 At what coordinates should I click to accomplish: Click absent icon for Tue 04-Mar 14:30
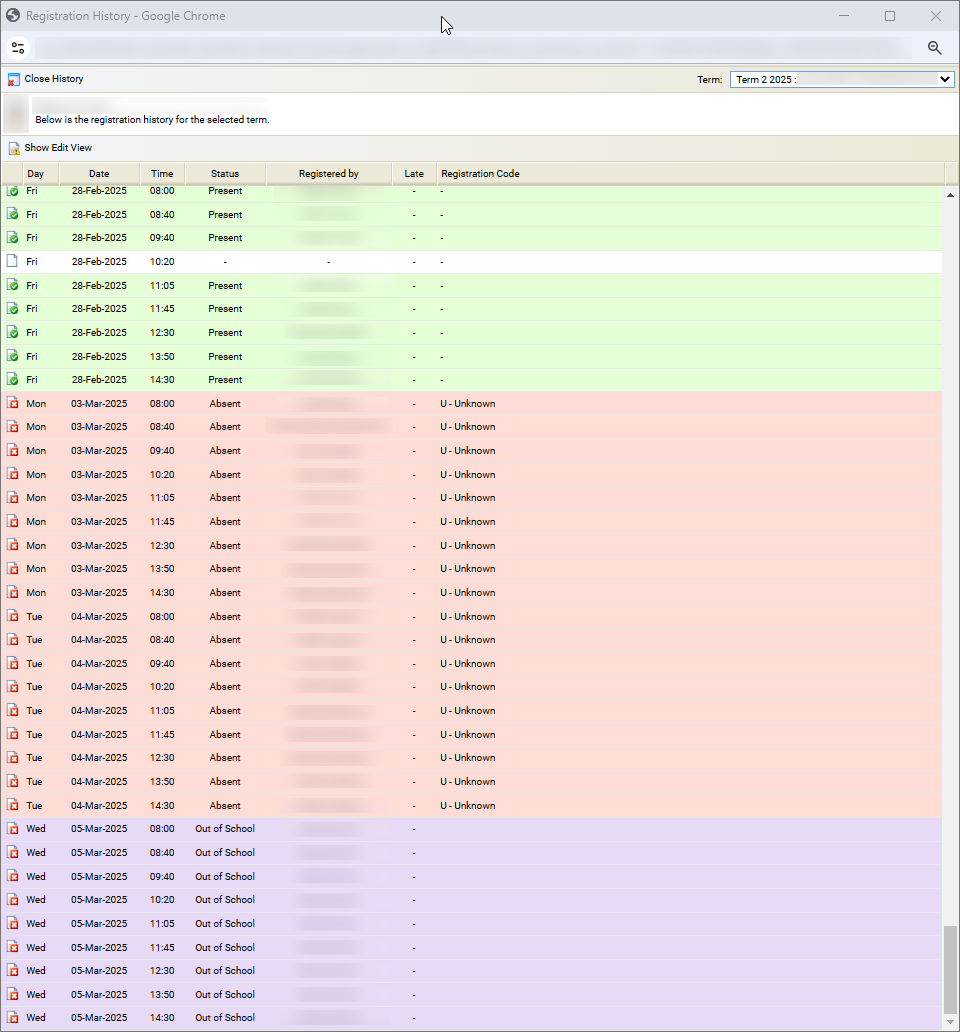coord(13,805)
